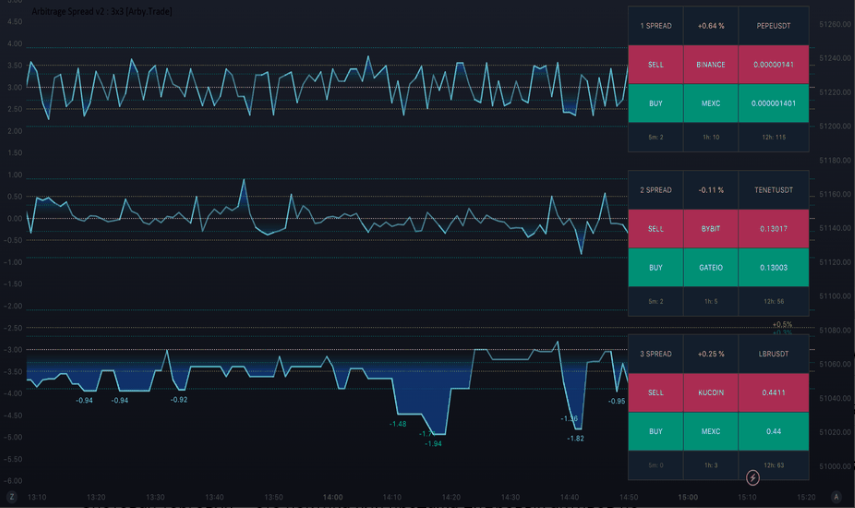Click the 51200.00 price scale label
The height and width of the screenshot is (508, 855).
click(x=835, y=126)
